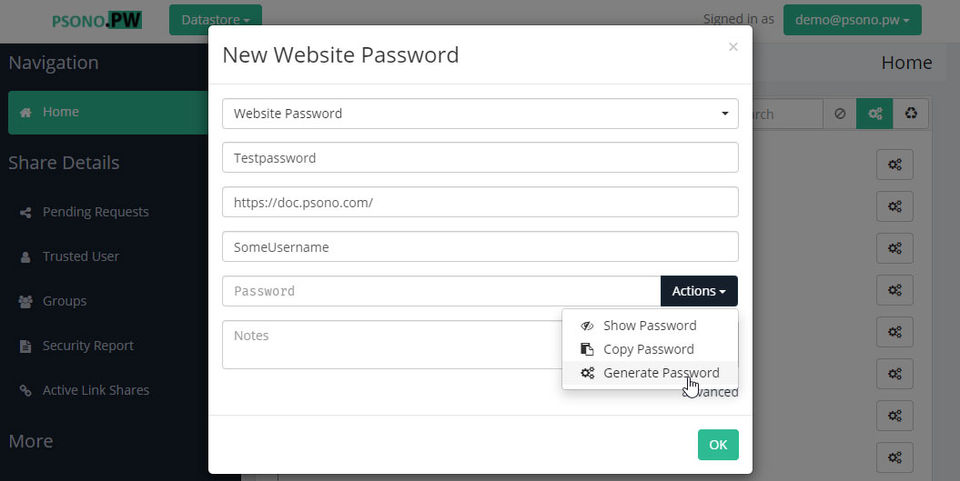Viewport: 960px width, 481px height.
Task: Select Generate Password from Actions menu
Action: click(660, 373)
